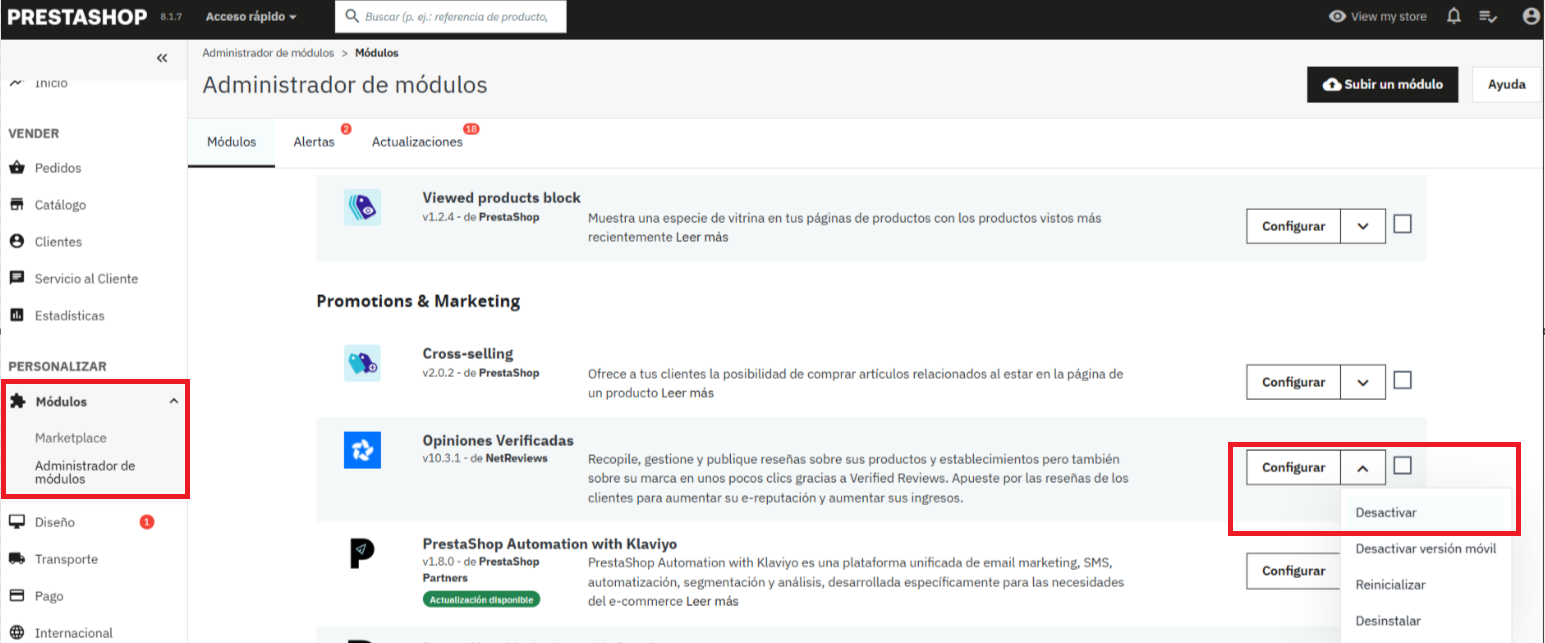Click the Cross-selling module icon
The width and height of the screenshot is (1545, 643).
[361, 363]
